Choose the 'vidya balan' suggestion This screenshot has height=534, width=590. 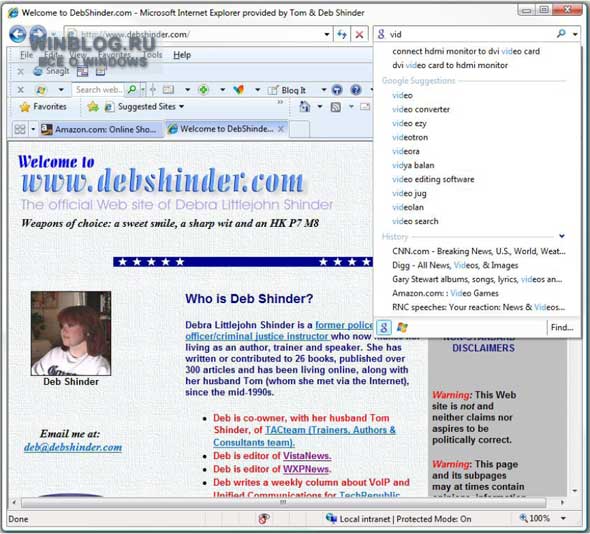[x=413, y=166]
